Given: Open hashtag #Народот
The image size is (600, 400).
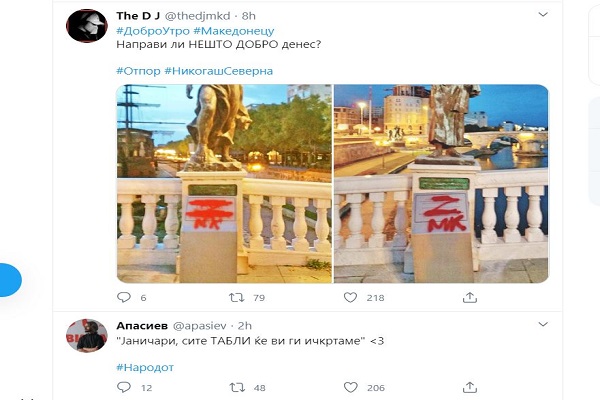Looking at the screenshot, I should 145,367.
